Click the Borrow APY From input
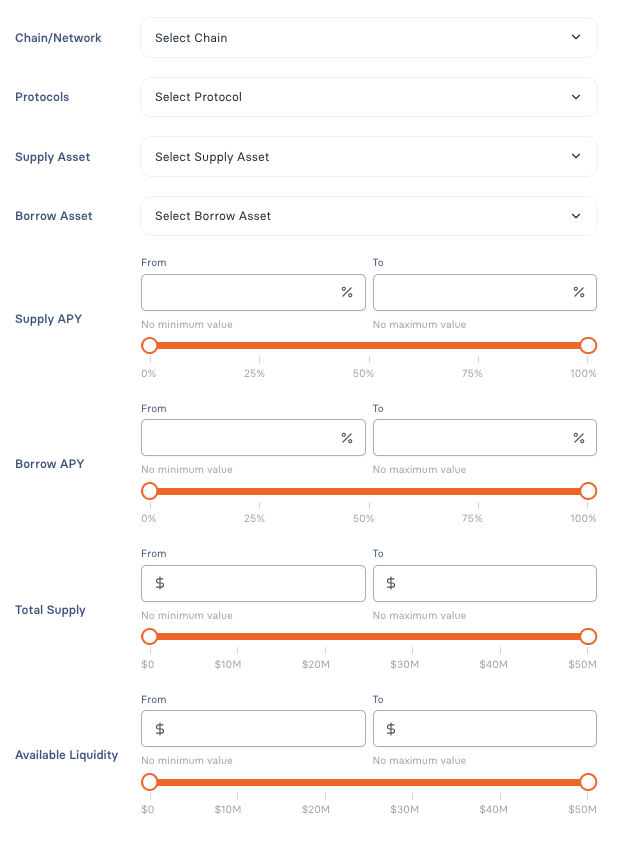 [x=240, y=438]
